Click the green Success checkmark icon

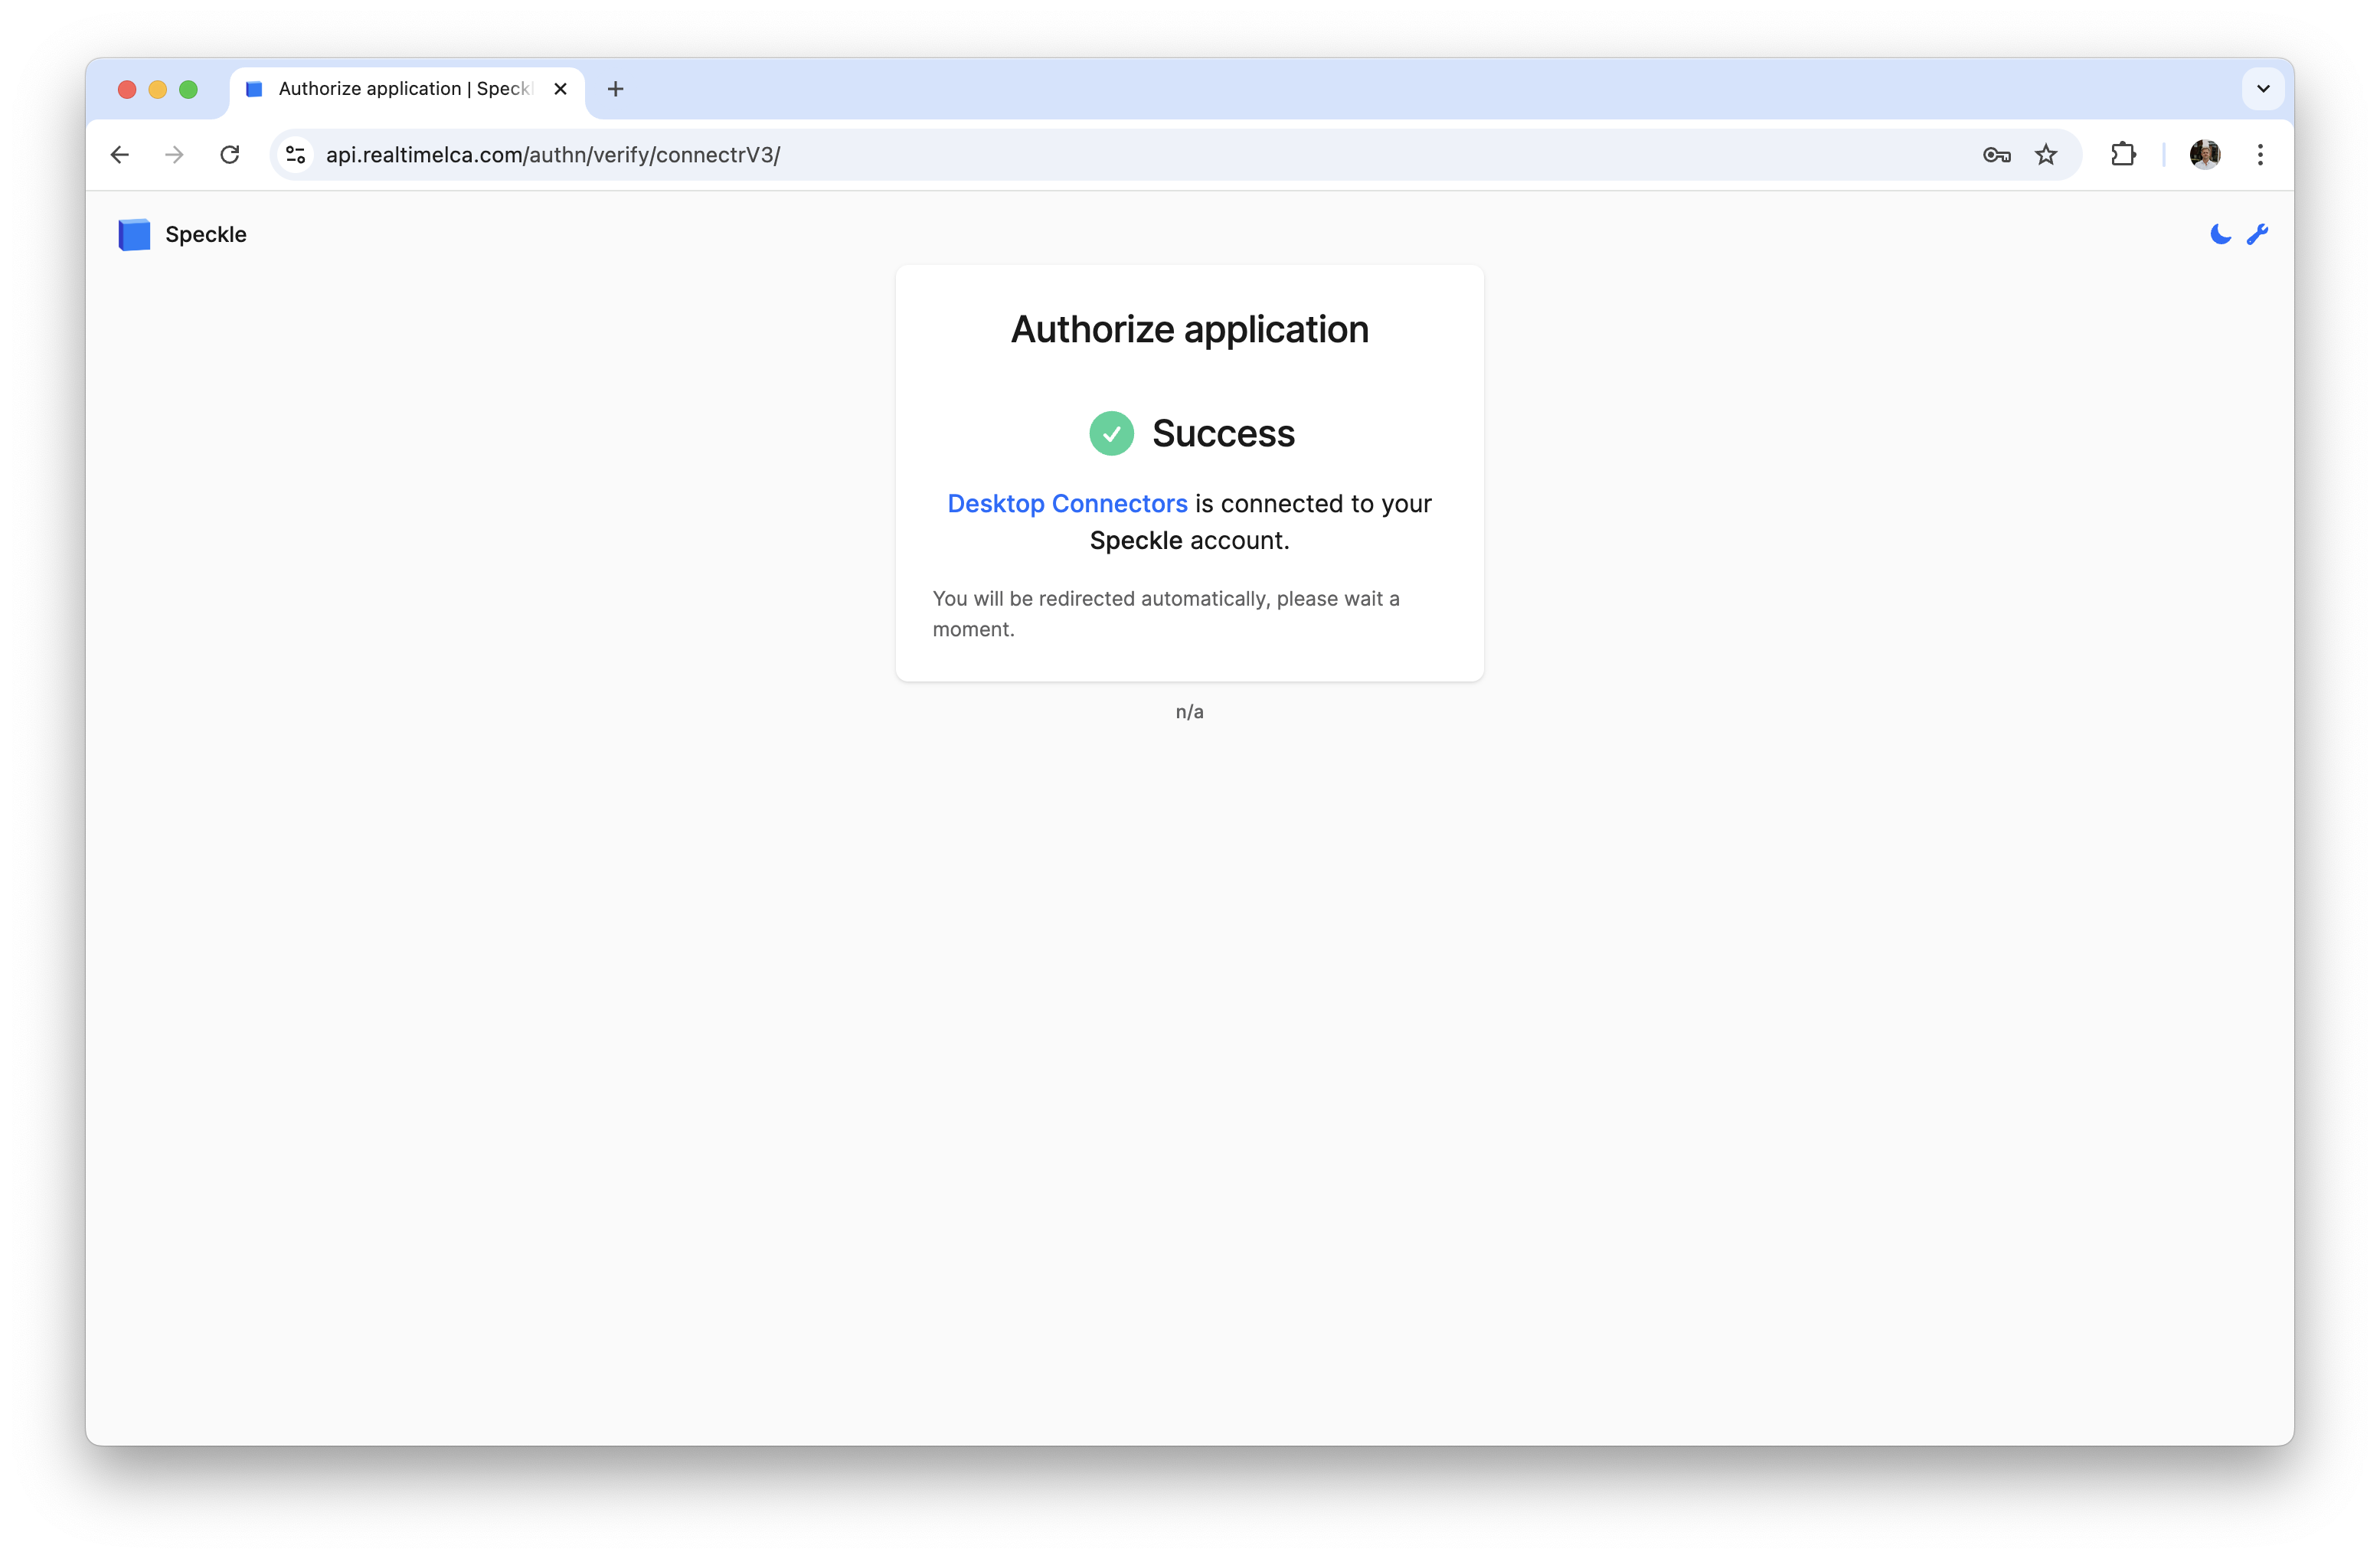coord(1111,434)
